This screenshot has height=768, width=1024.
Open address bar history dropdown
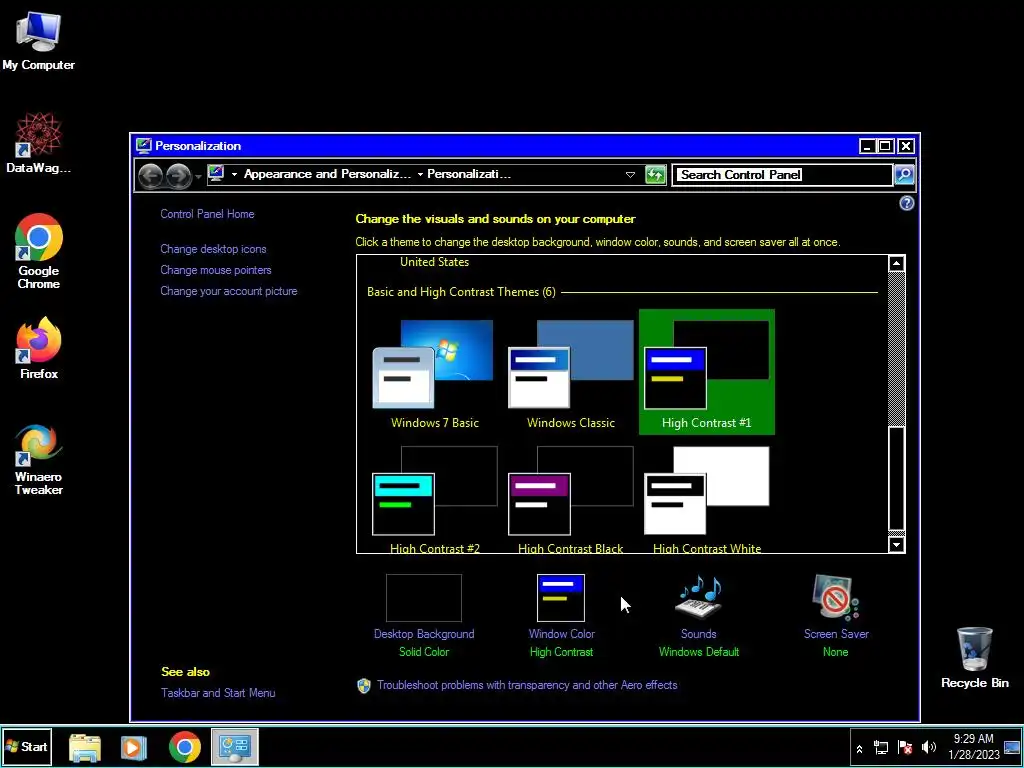click(x=630, y=174)
